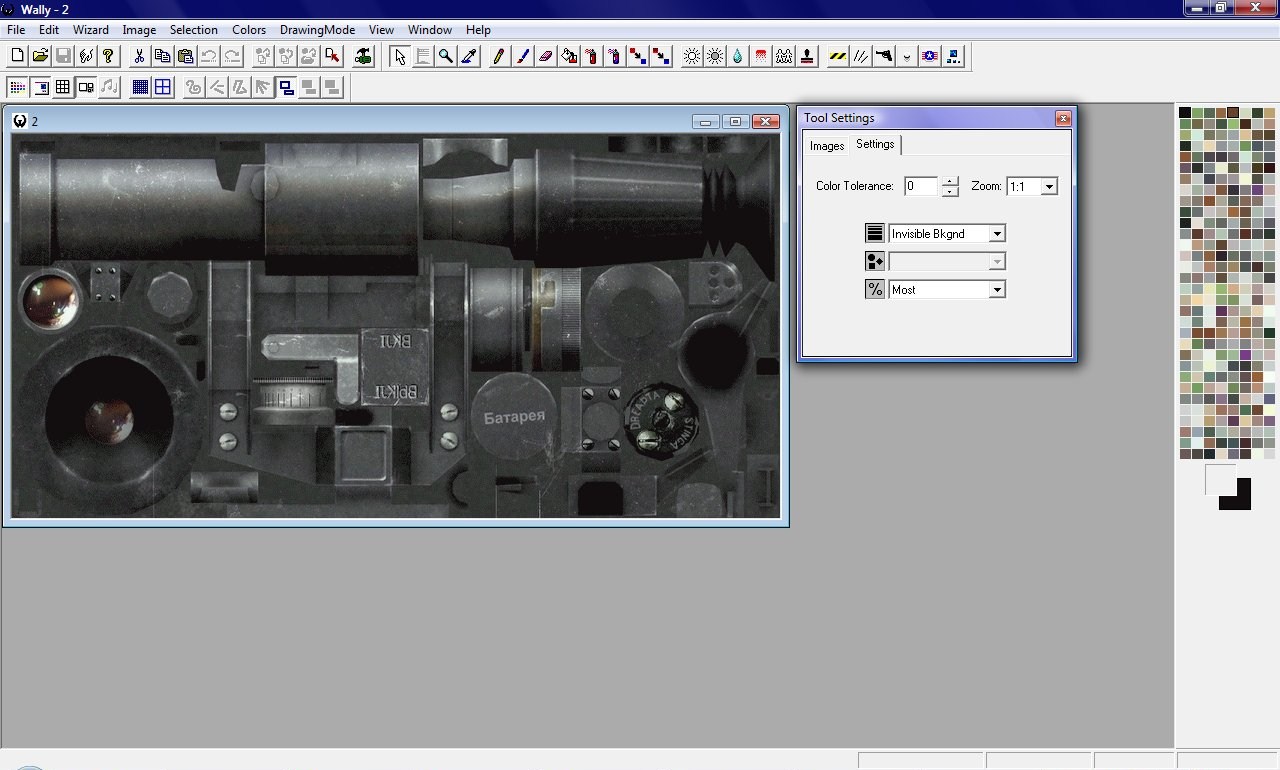Select the magnifying glass zoom tool

[446, 56]
